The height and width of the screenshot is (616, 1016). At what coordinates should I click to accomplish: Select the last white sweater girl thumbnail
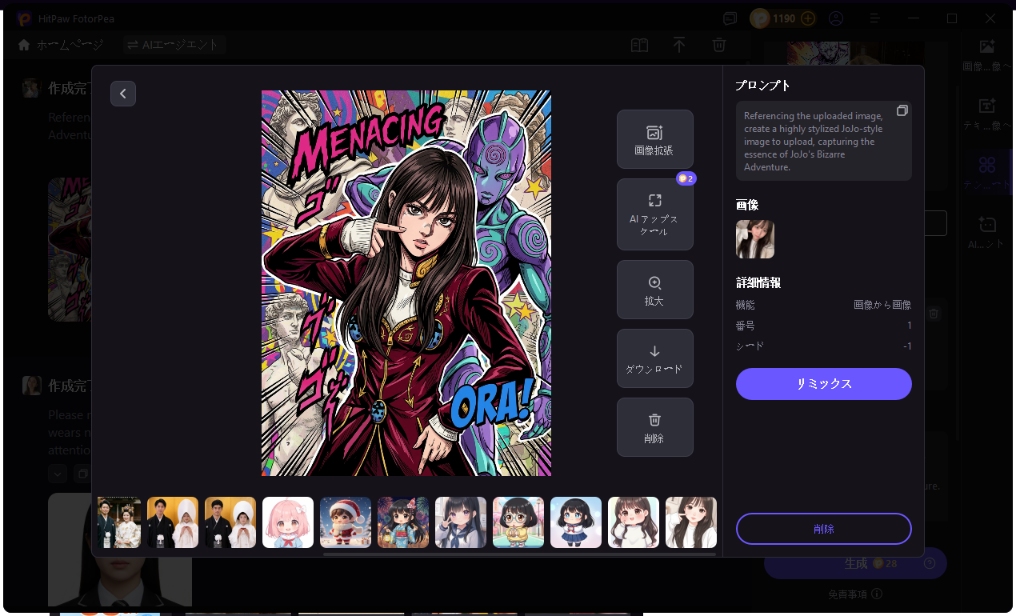691,522
